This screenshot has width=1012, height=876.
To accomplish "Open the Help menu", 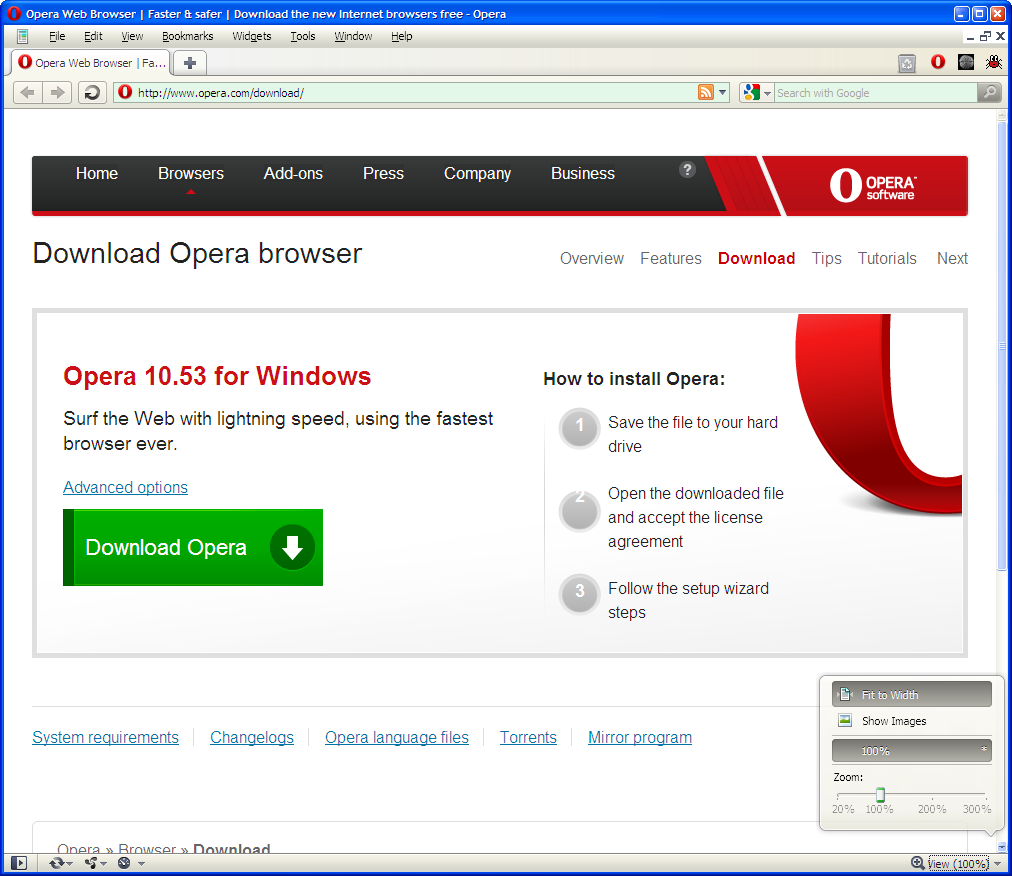I will (401, 36).
